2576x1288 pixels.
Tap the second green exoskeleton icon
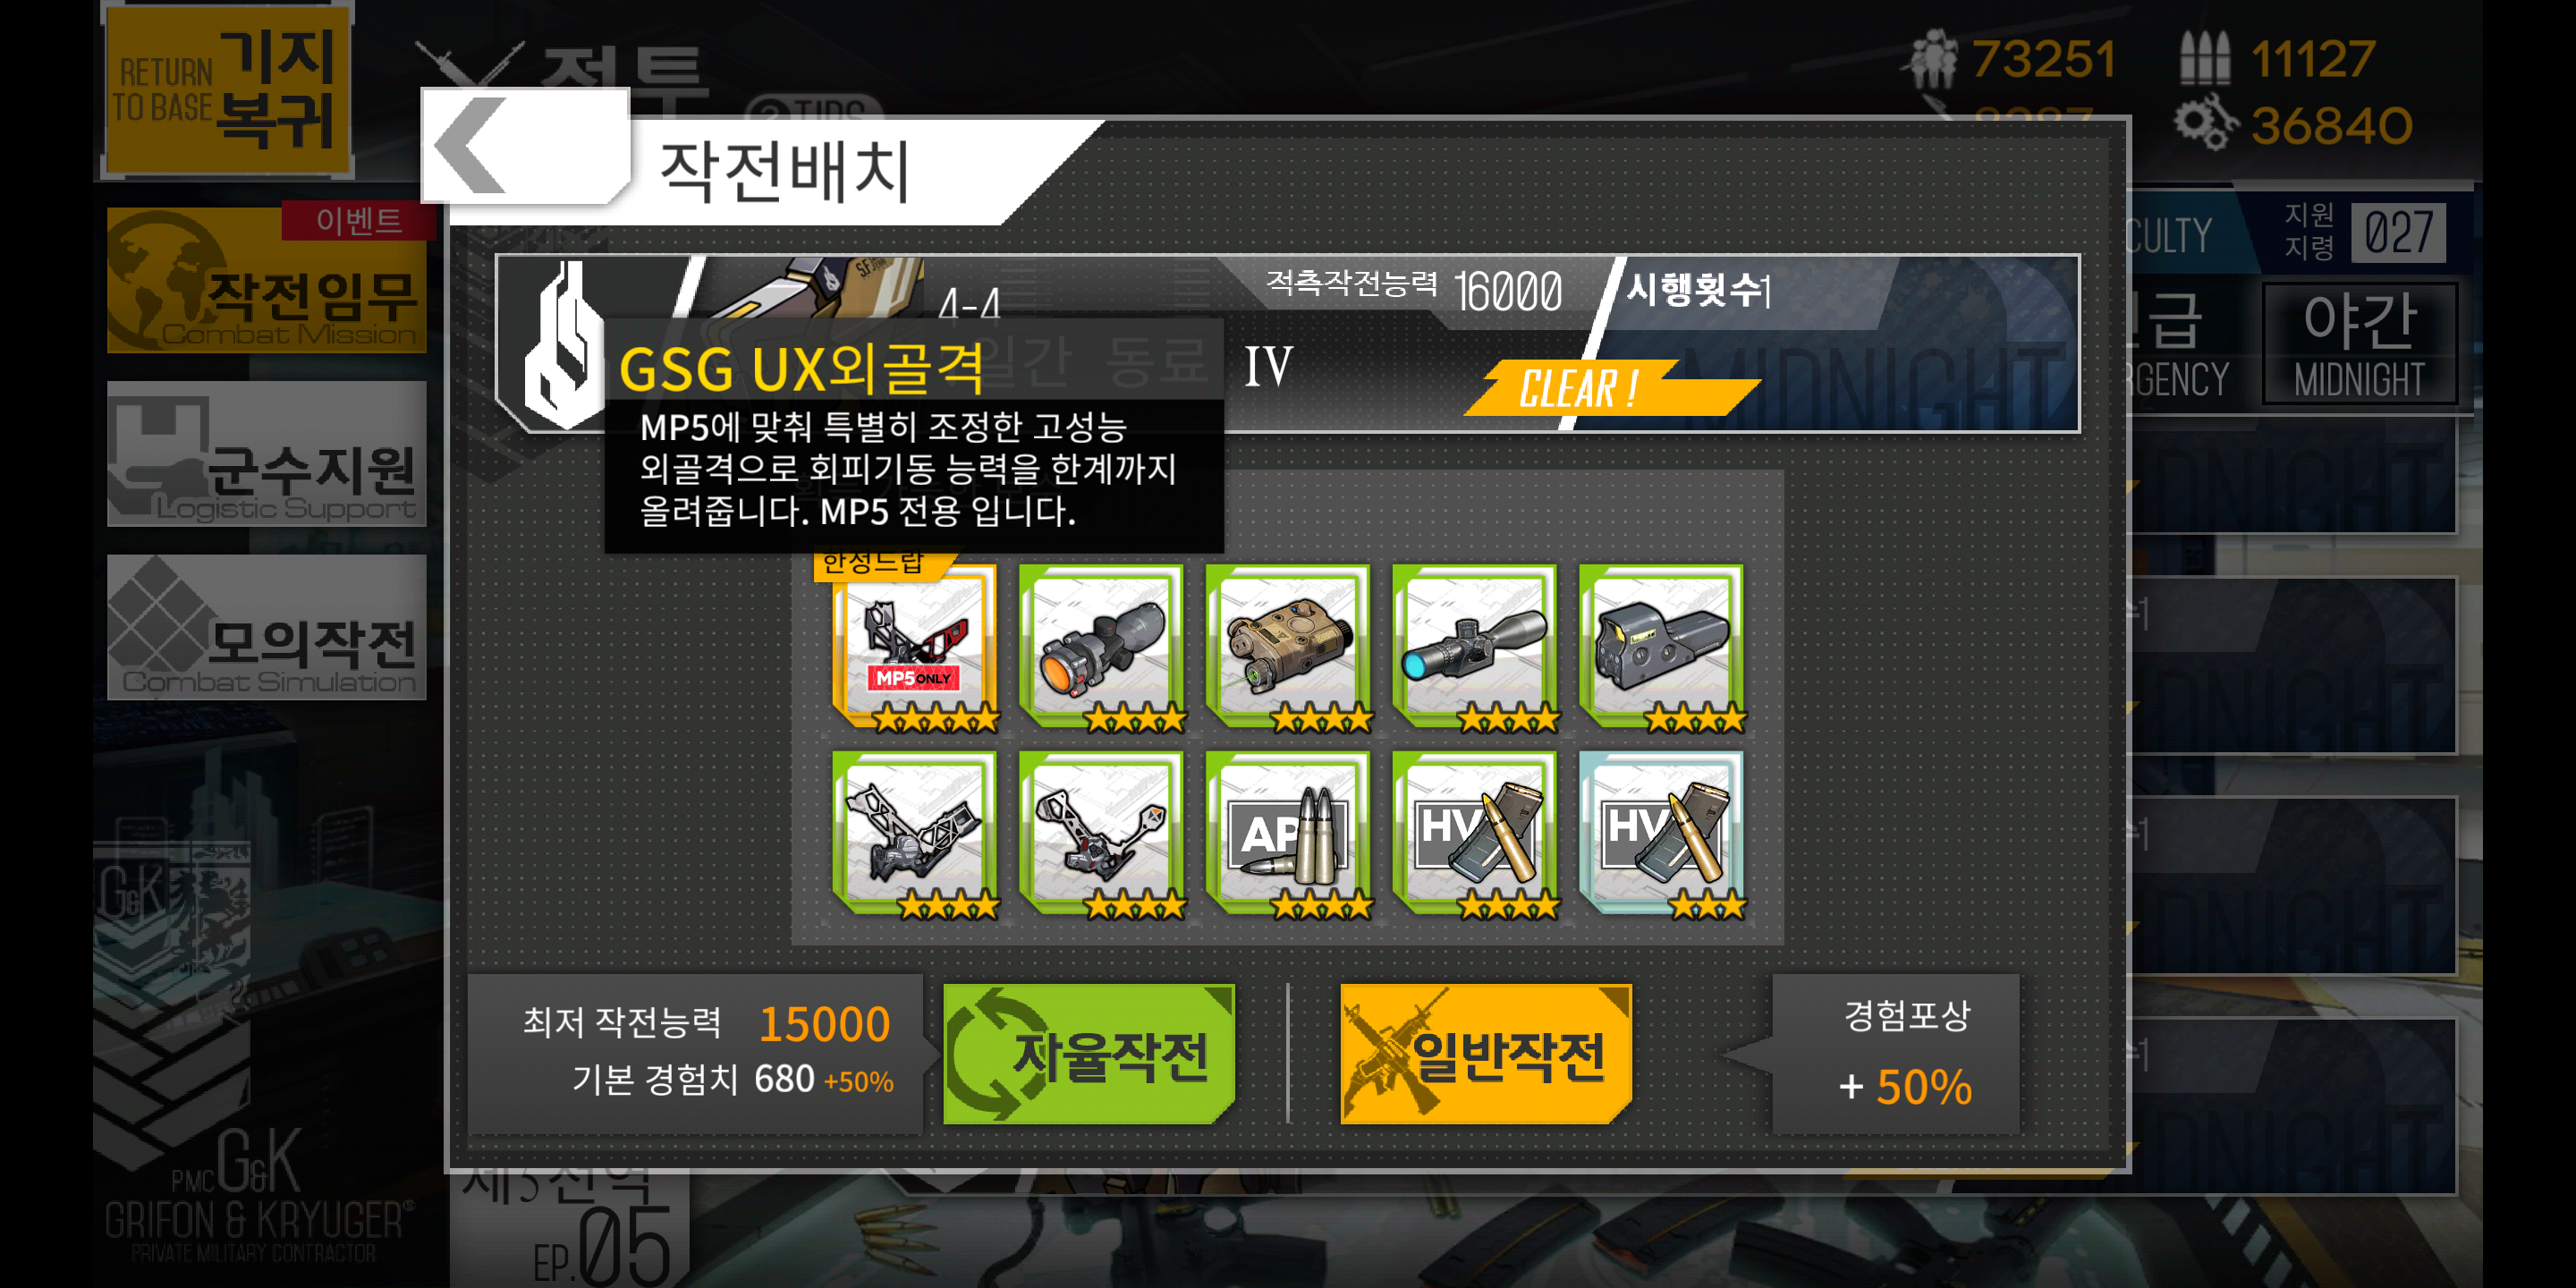pos(1101,834)
